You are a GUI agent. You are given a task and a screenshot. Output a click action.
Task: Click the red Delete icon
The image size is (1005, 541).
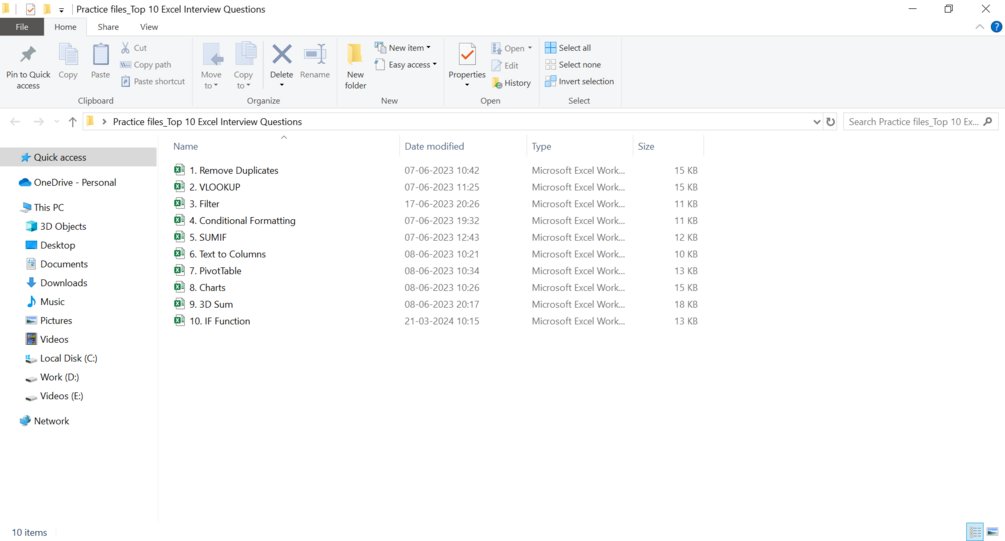coord(281,54)
